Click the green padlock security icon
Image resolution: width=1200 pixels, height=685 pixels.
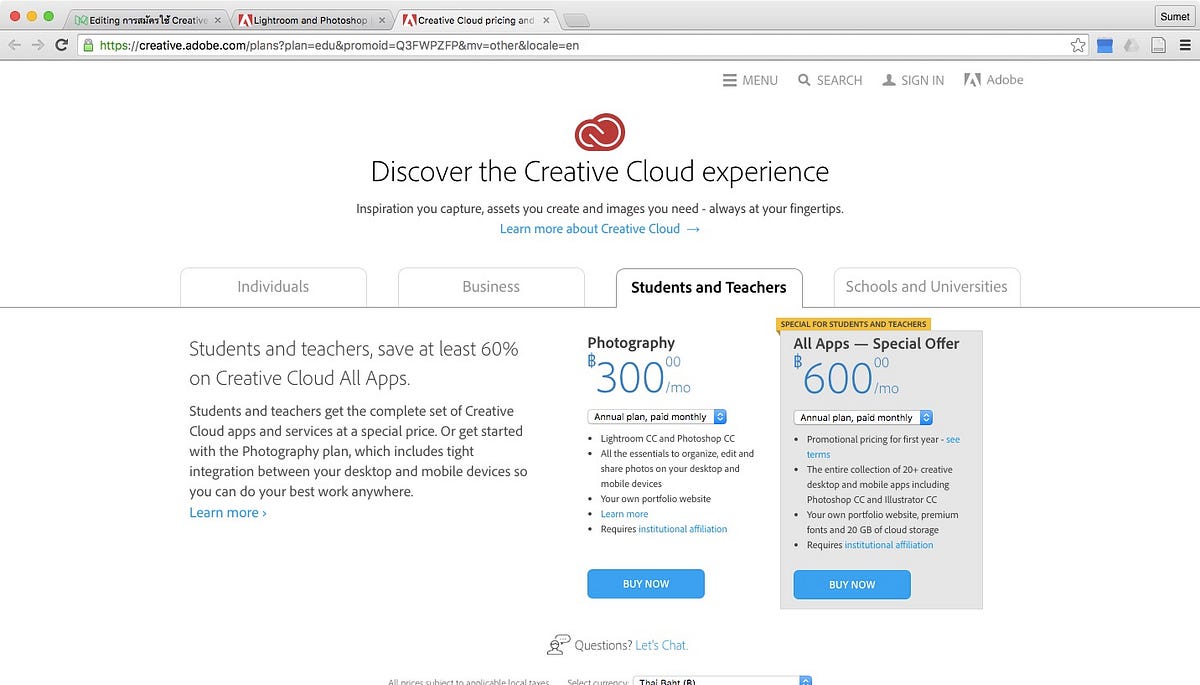pyautogui.click(x=88, y=45)
